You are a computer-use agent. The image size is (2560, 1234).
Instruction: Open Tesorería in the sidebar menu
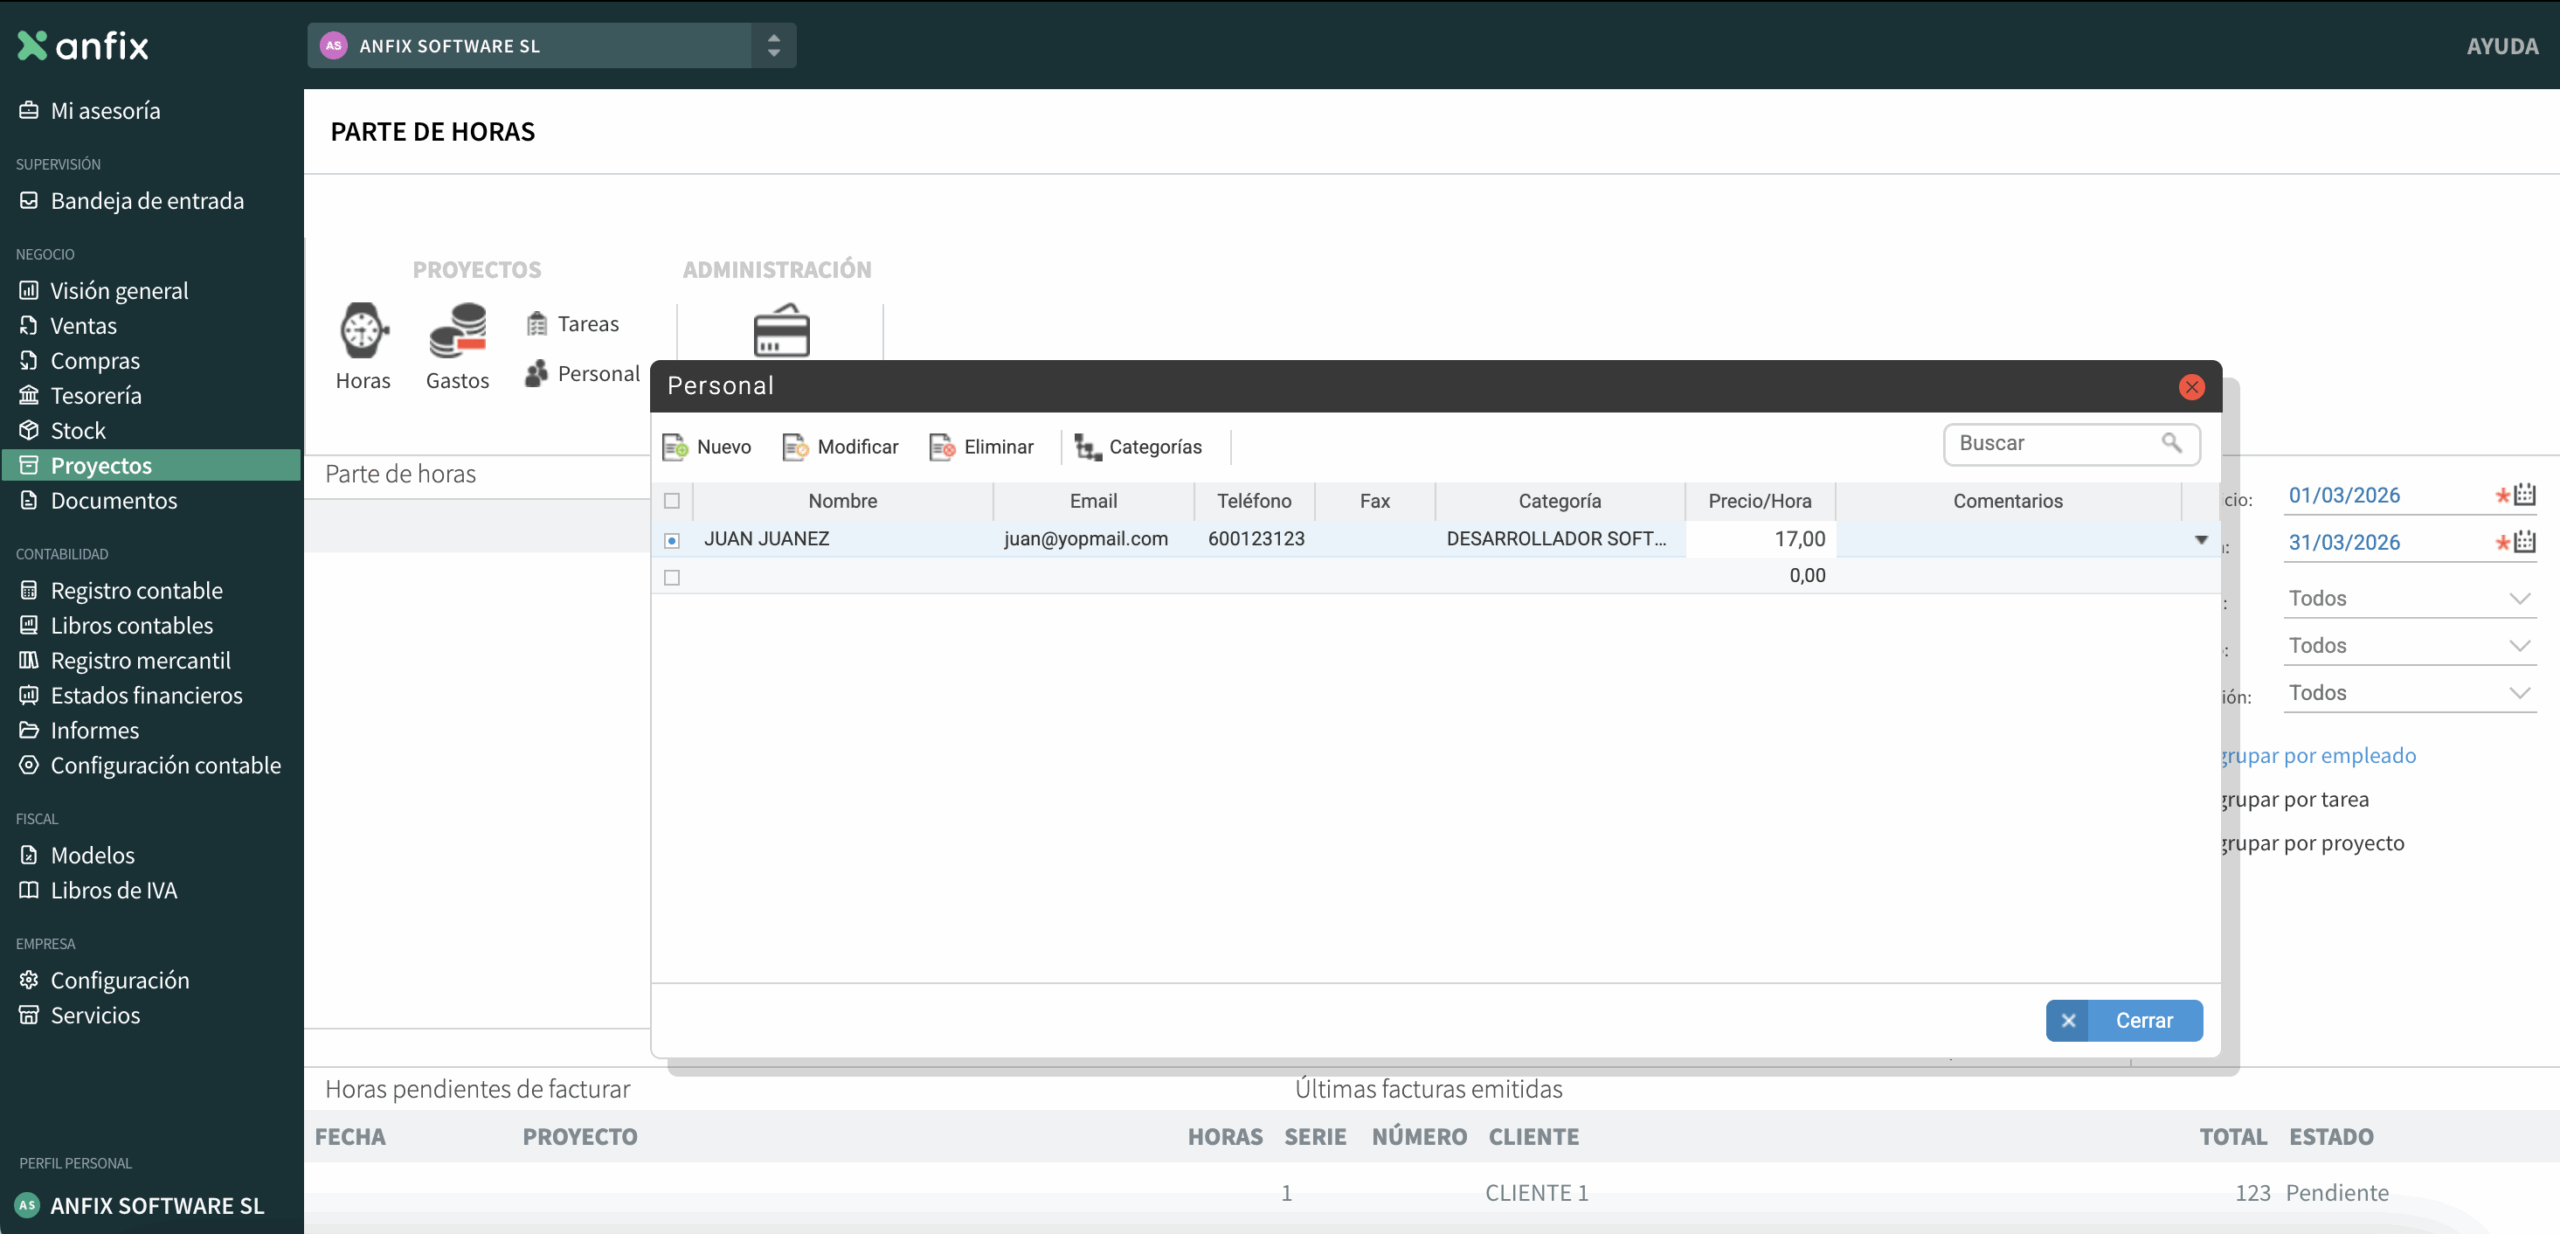pyautogui.click(x=96, y=396)
